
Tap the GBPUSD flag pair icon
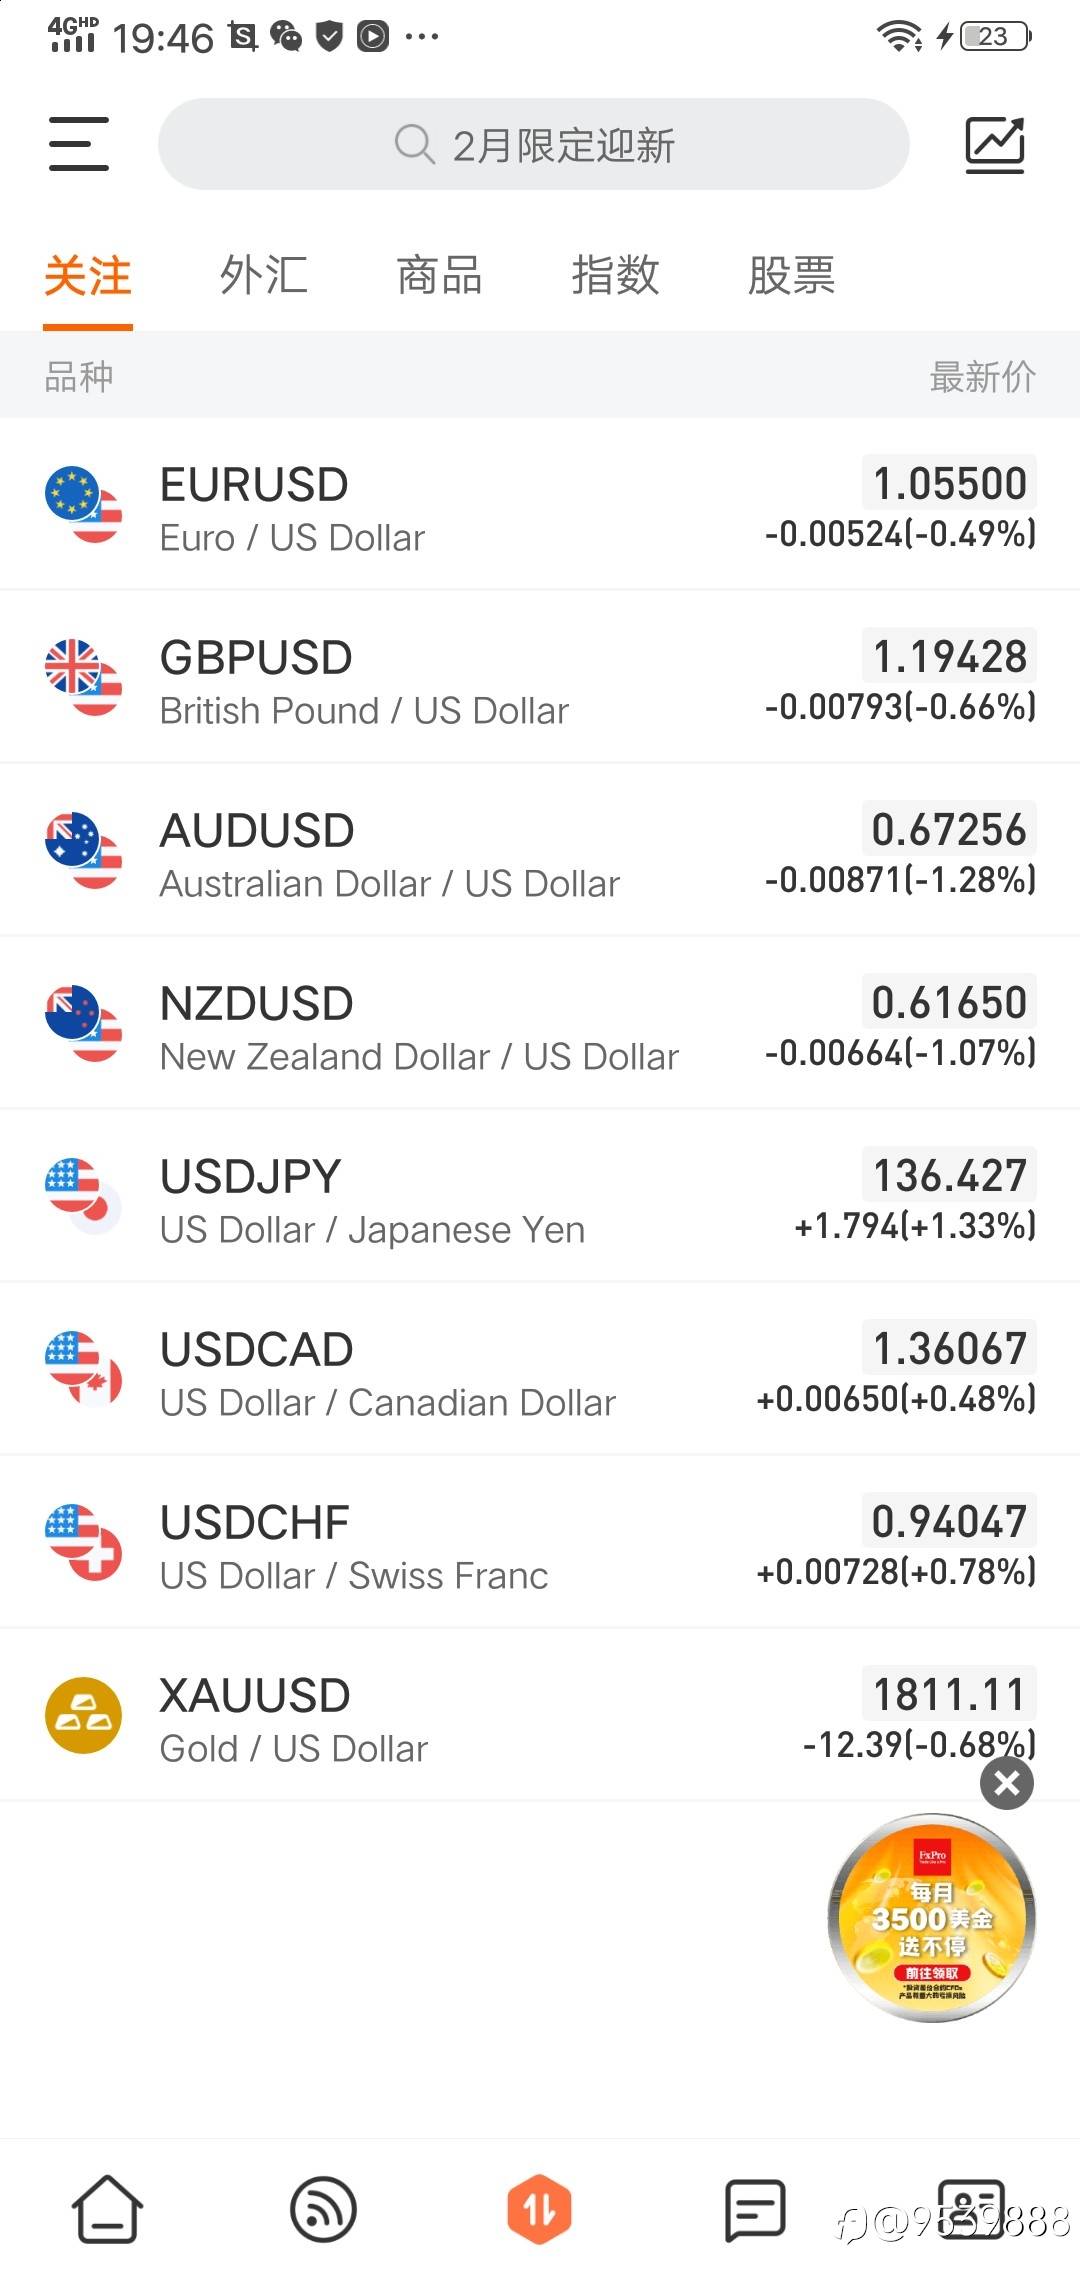pos(84,679)
